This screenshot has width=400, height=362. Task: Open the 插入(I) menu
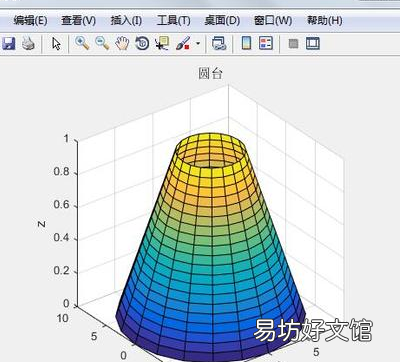click(126, 21)
